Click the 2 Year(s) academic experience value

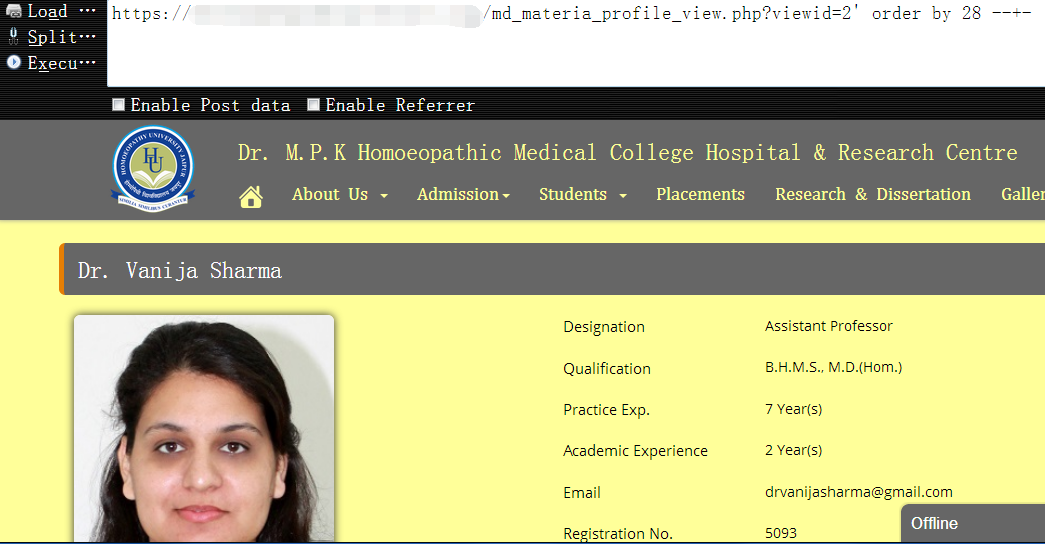click(793, 450)
